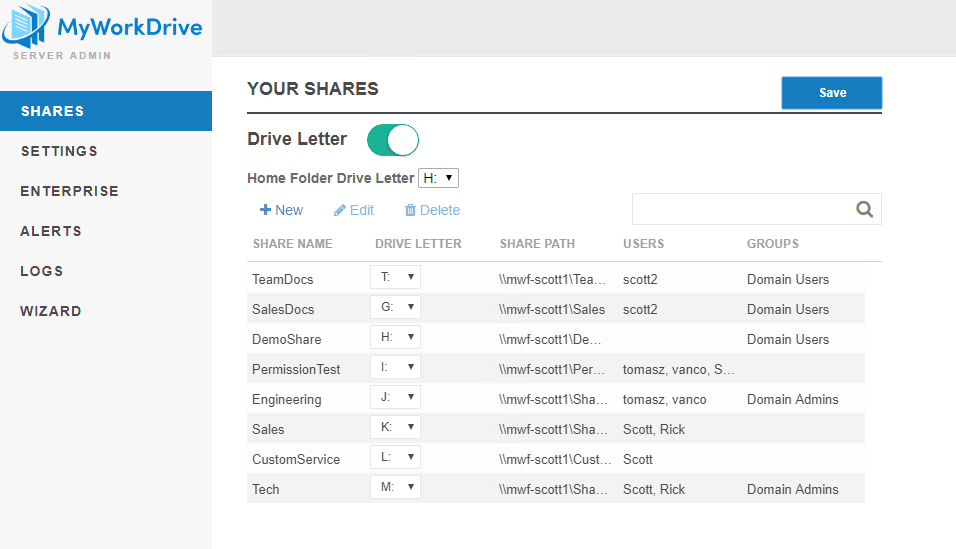Change drive letter dropdown for Tech
Image resolution: width=956 pixels, height=549 pixels.
tap(395, 487)
